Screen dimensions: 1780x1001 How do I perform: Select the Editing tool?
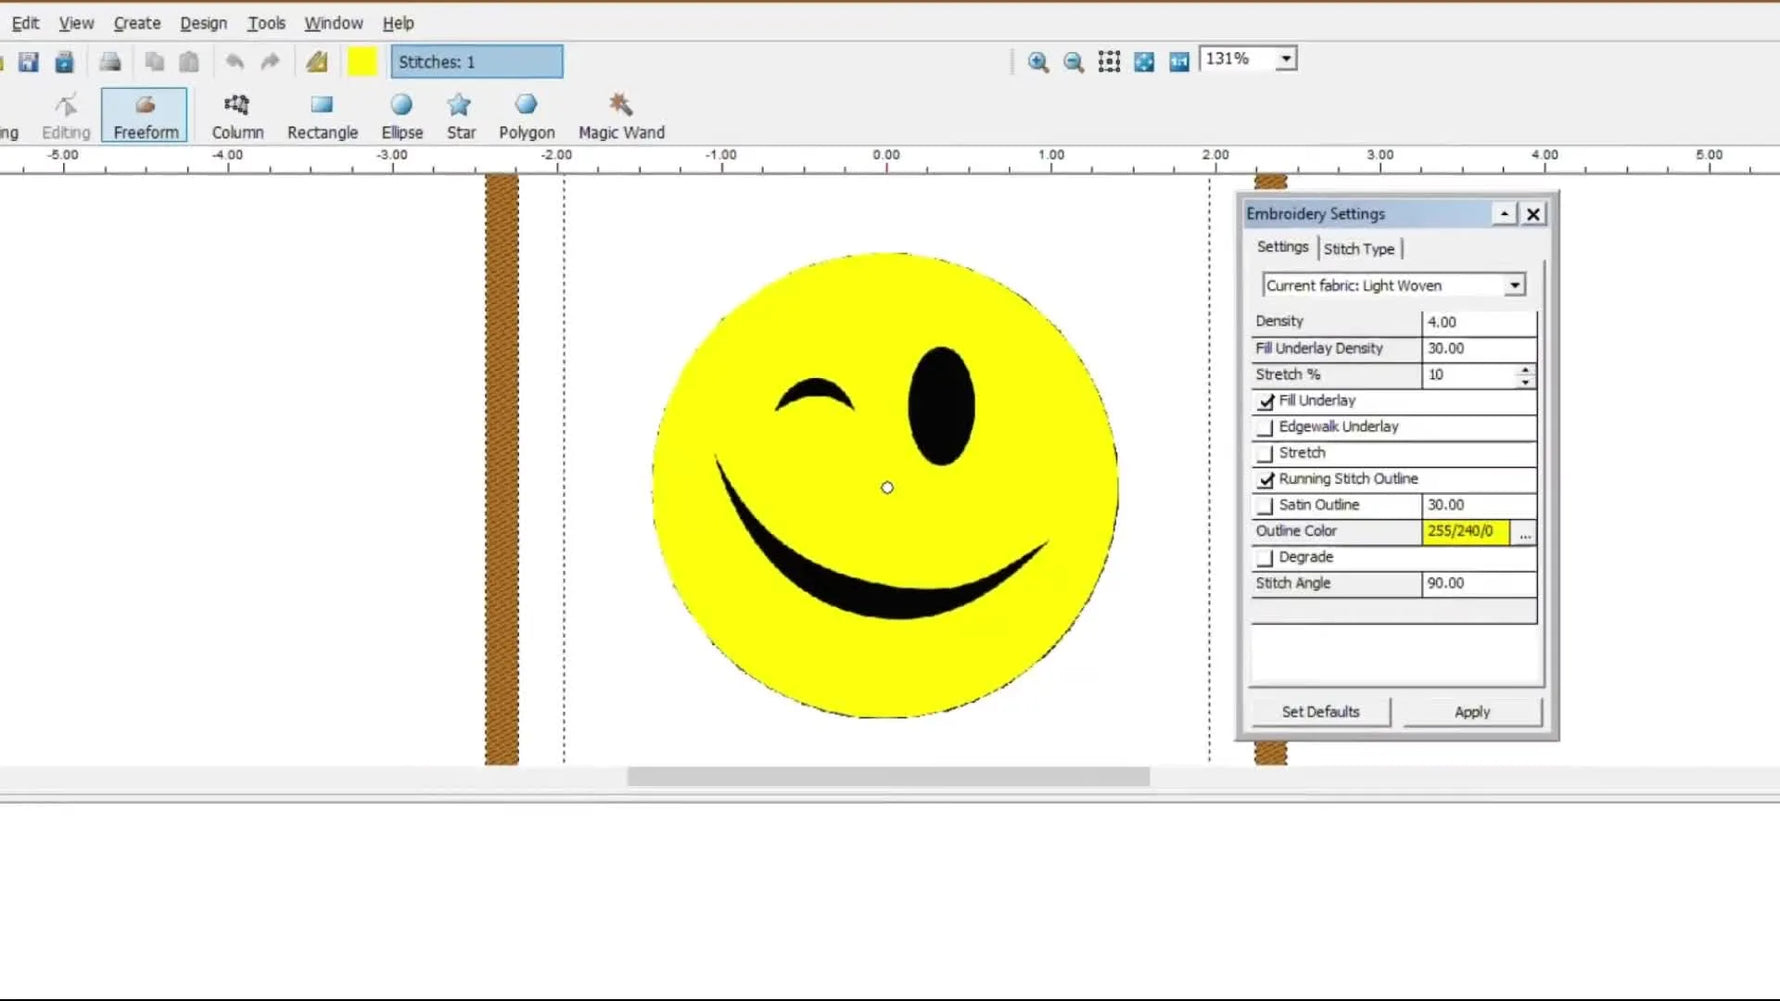tap(66, 116)
